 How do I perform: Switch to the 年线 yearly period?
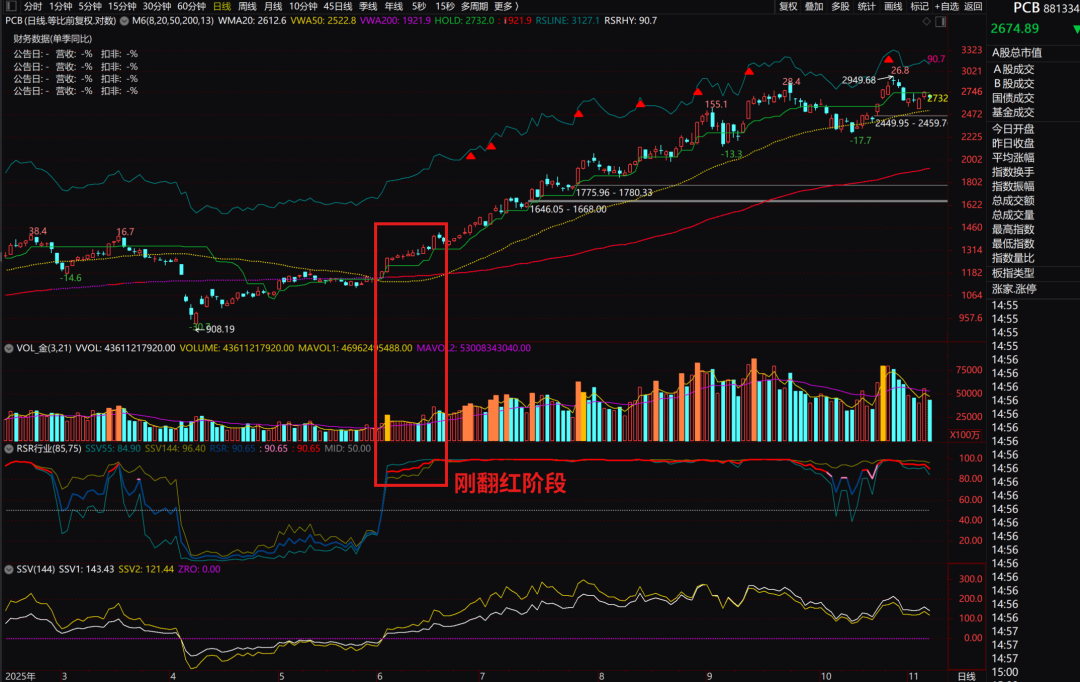pos(394,6)
